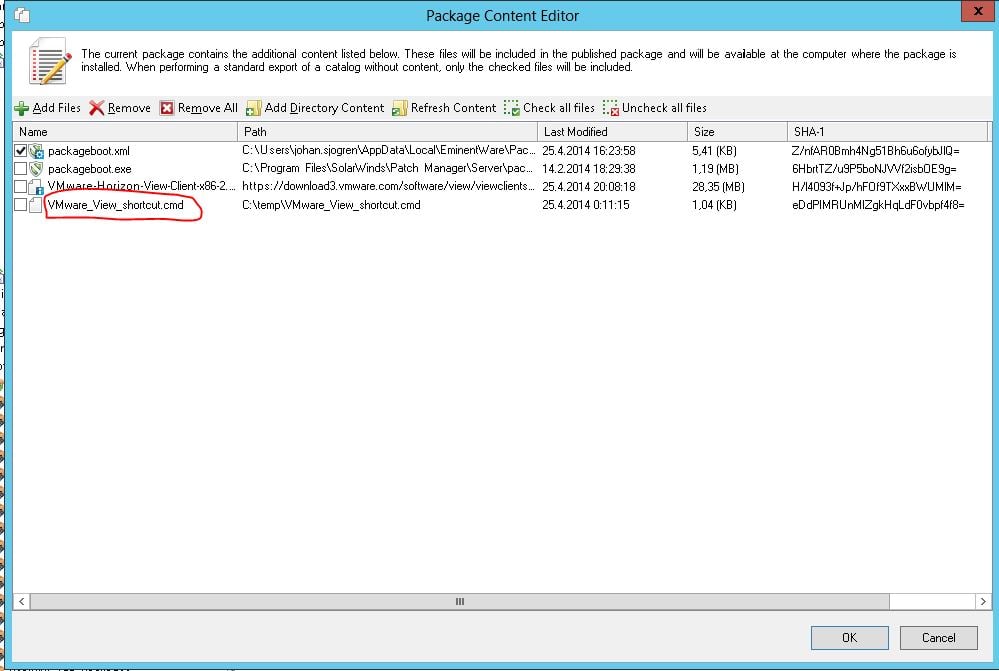The image size is (999, 671).
Task: Select the Add Files icon
Action: pos(22,107)
